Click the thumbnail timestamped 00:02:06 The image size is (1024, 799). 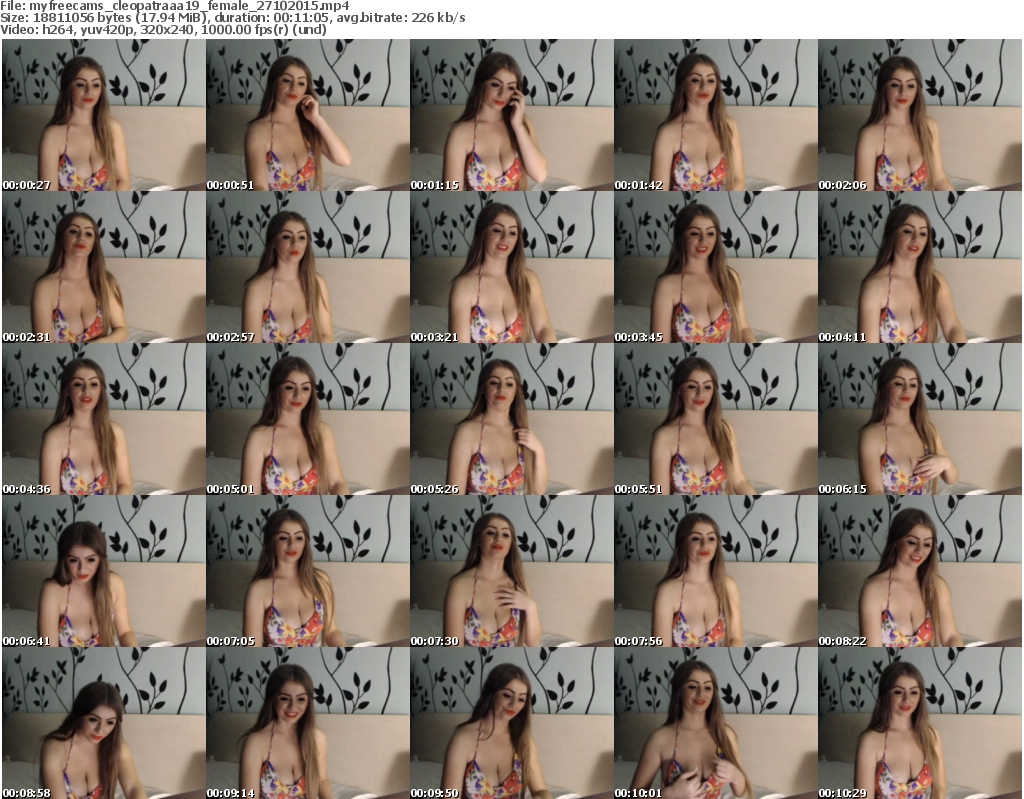tap(920, 115)
